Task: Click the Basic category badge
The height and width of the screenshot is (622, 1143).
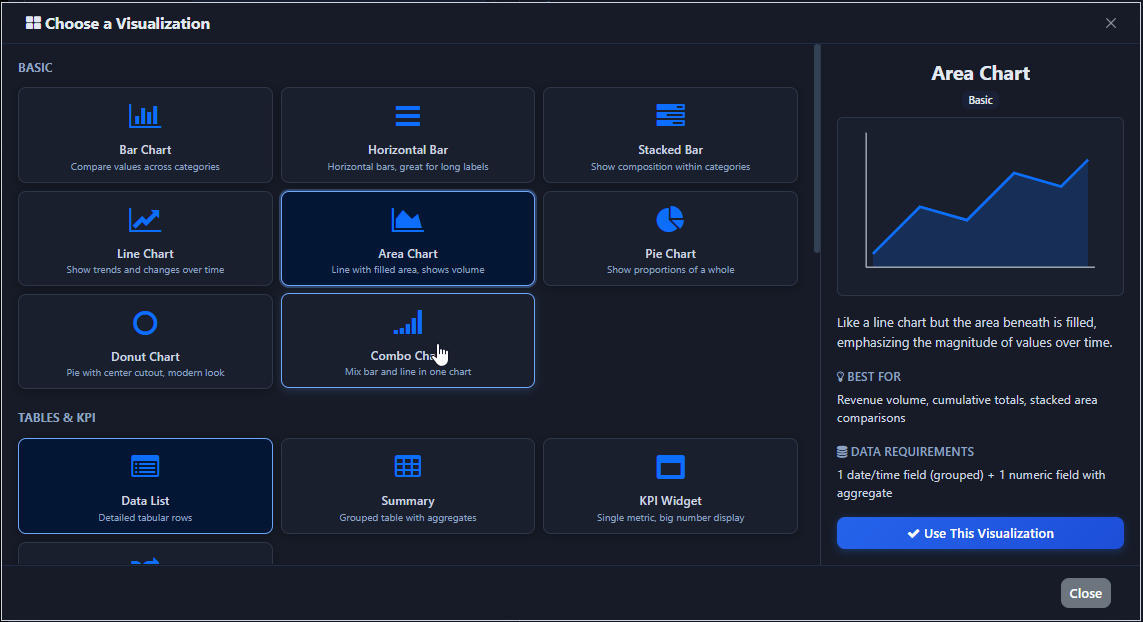Action: (980, 100)
